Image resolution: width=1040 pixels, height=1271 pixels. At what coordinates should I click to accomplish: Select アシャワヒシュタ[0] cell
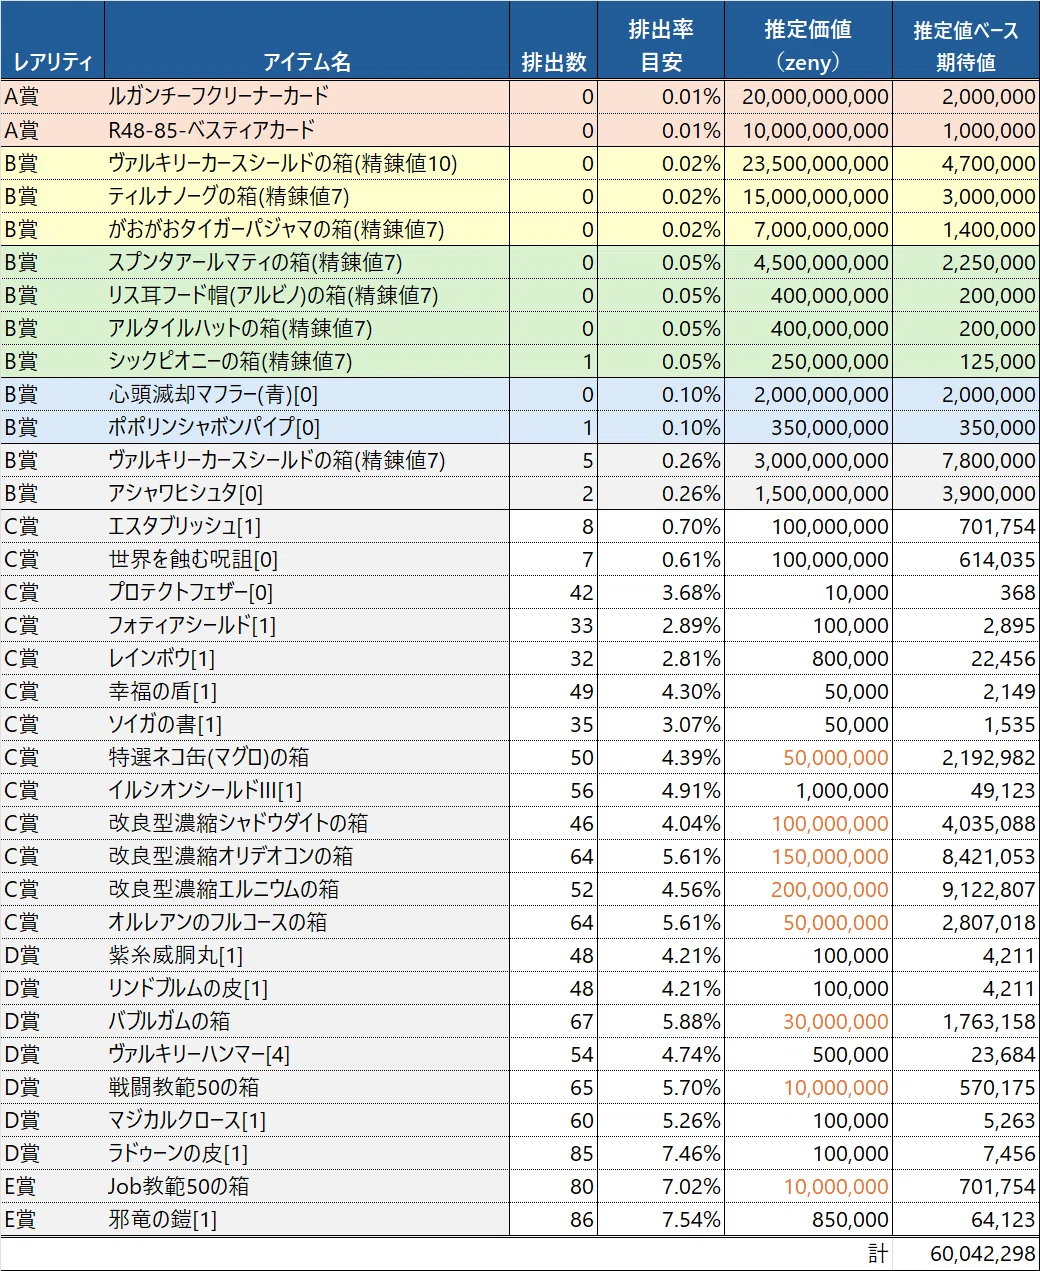(x=307, y=493)
